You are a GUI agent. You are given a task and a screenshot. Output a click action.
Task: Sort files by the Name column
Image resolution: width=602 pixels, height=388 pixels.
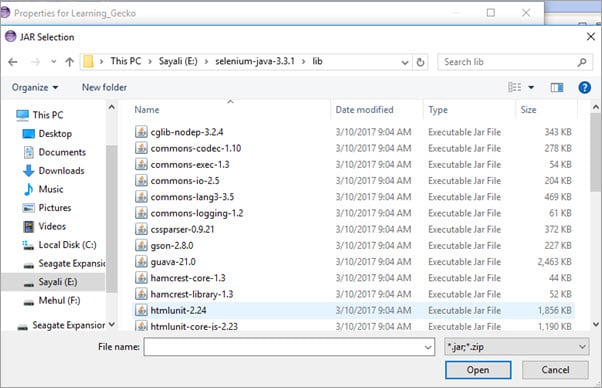(x=147, y=110)
